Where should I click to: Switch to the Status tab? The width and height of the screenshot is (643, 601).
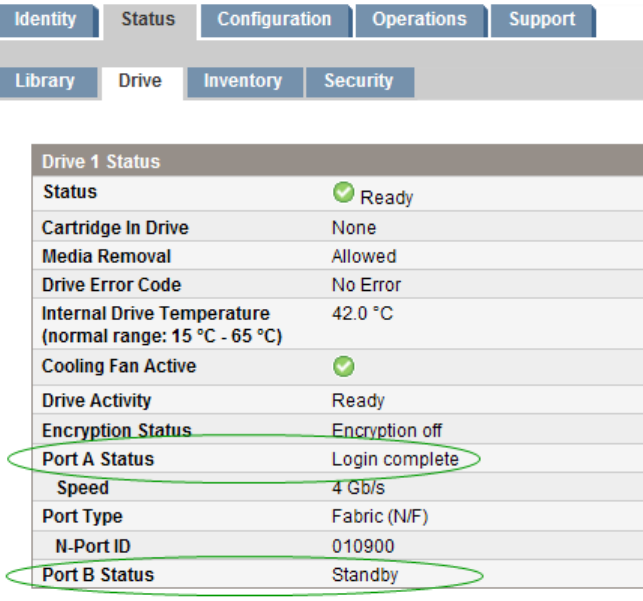tap(148, 19)
